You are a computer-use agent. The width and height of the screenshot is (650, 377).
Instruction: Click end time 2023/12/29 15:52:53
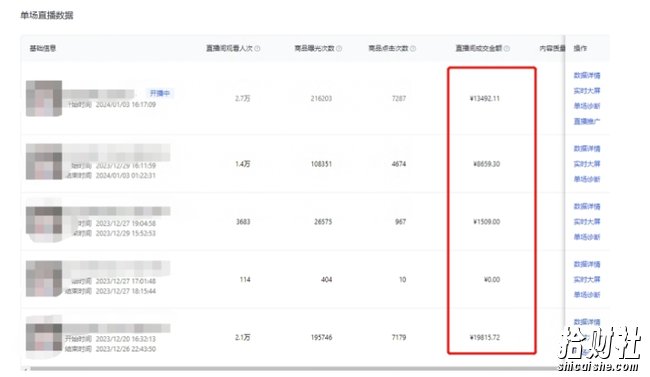pyautogui.click(x=126, y=233)
